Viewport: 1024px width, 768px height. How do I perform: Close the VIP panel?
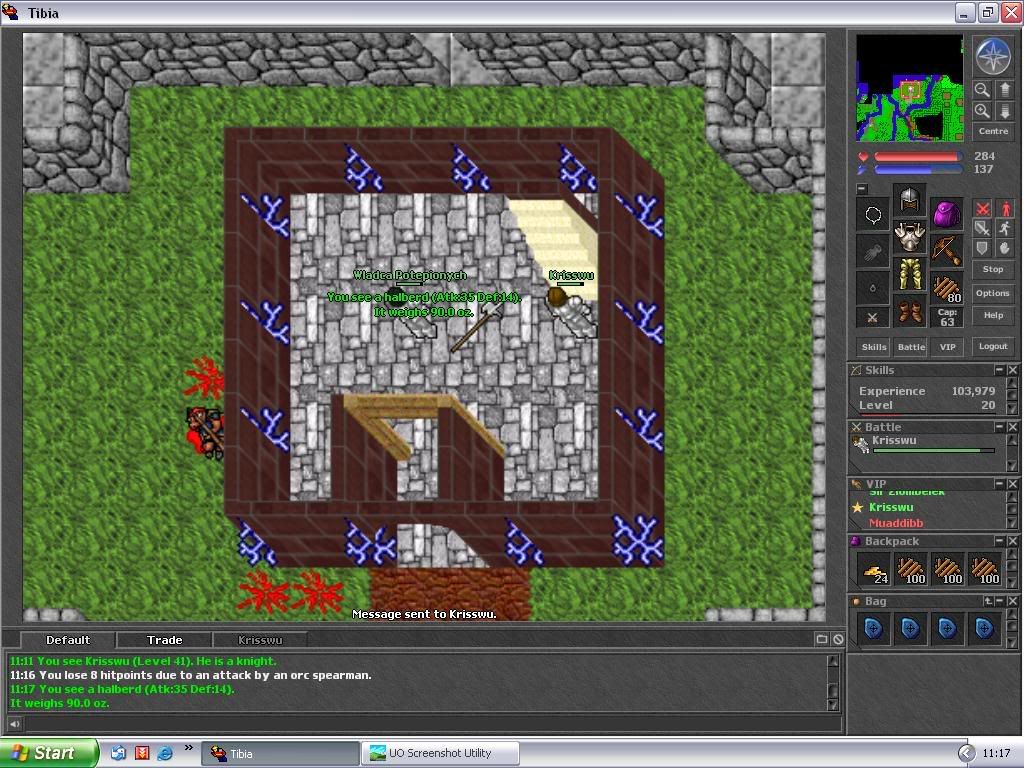point(1012,483)
